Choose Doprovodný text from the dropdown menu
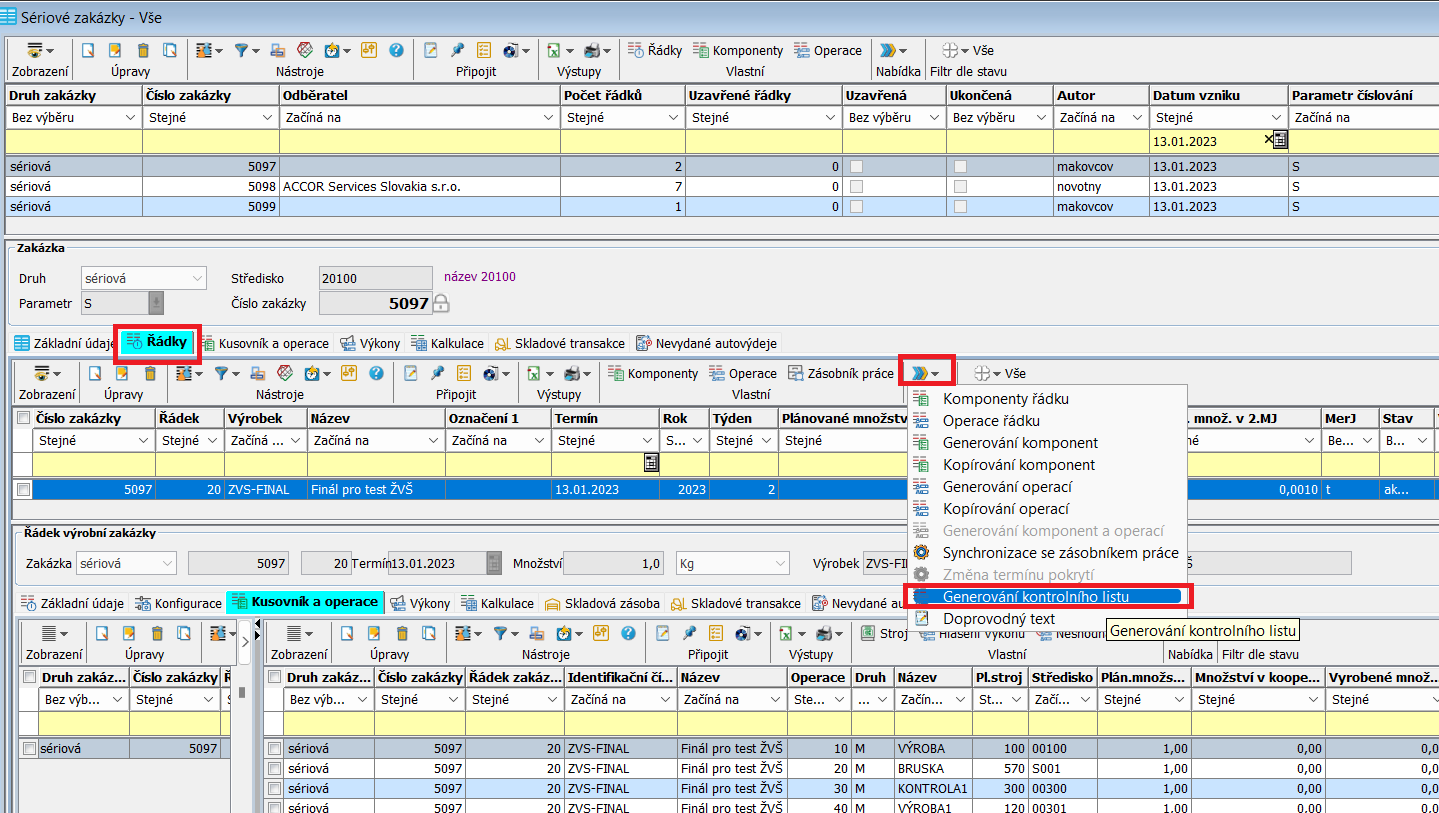The image size is (1439, 813). point(998,619)
